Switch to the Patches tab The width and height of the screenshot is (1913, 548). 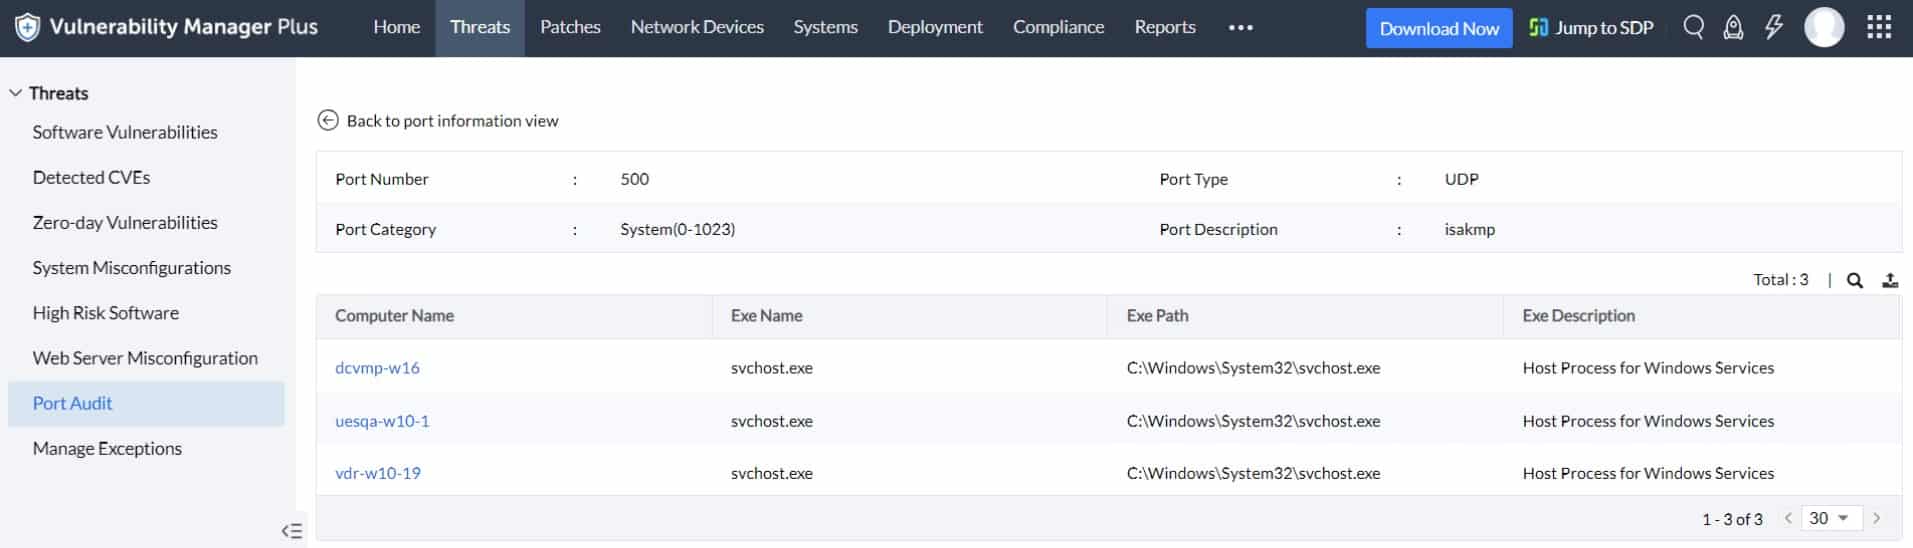point(570,27)
